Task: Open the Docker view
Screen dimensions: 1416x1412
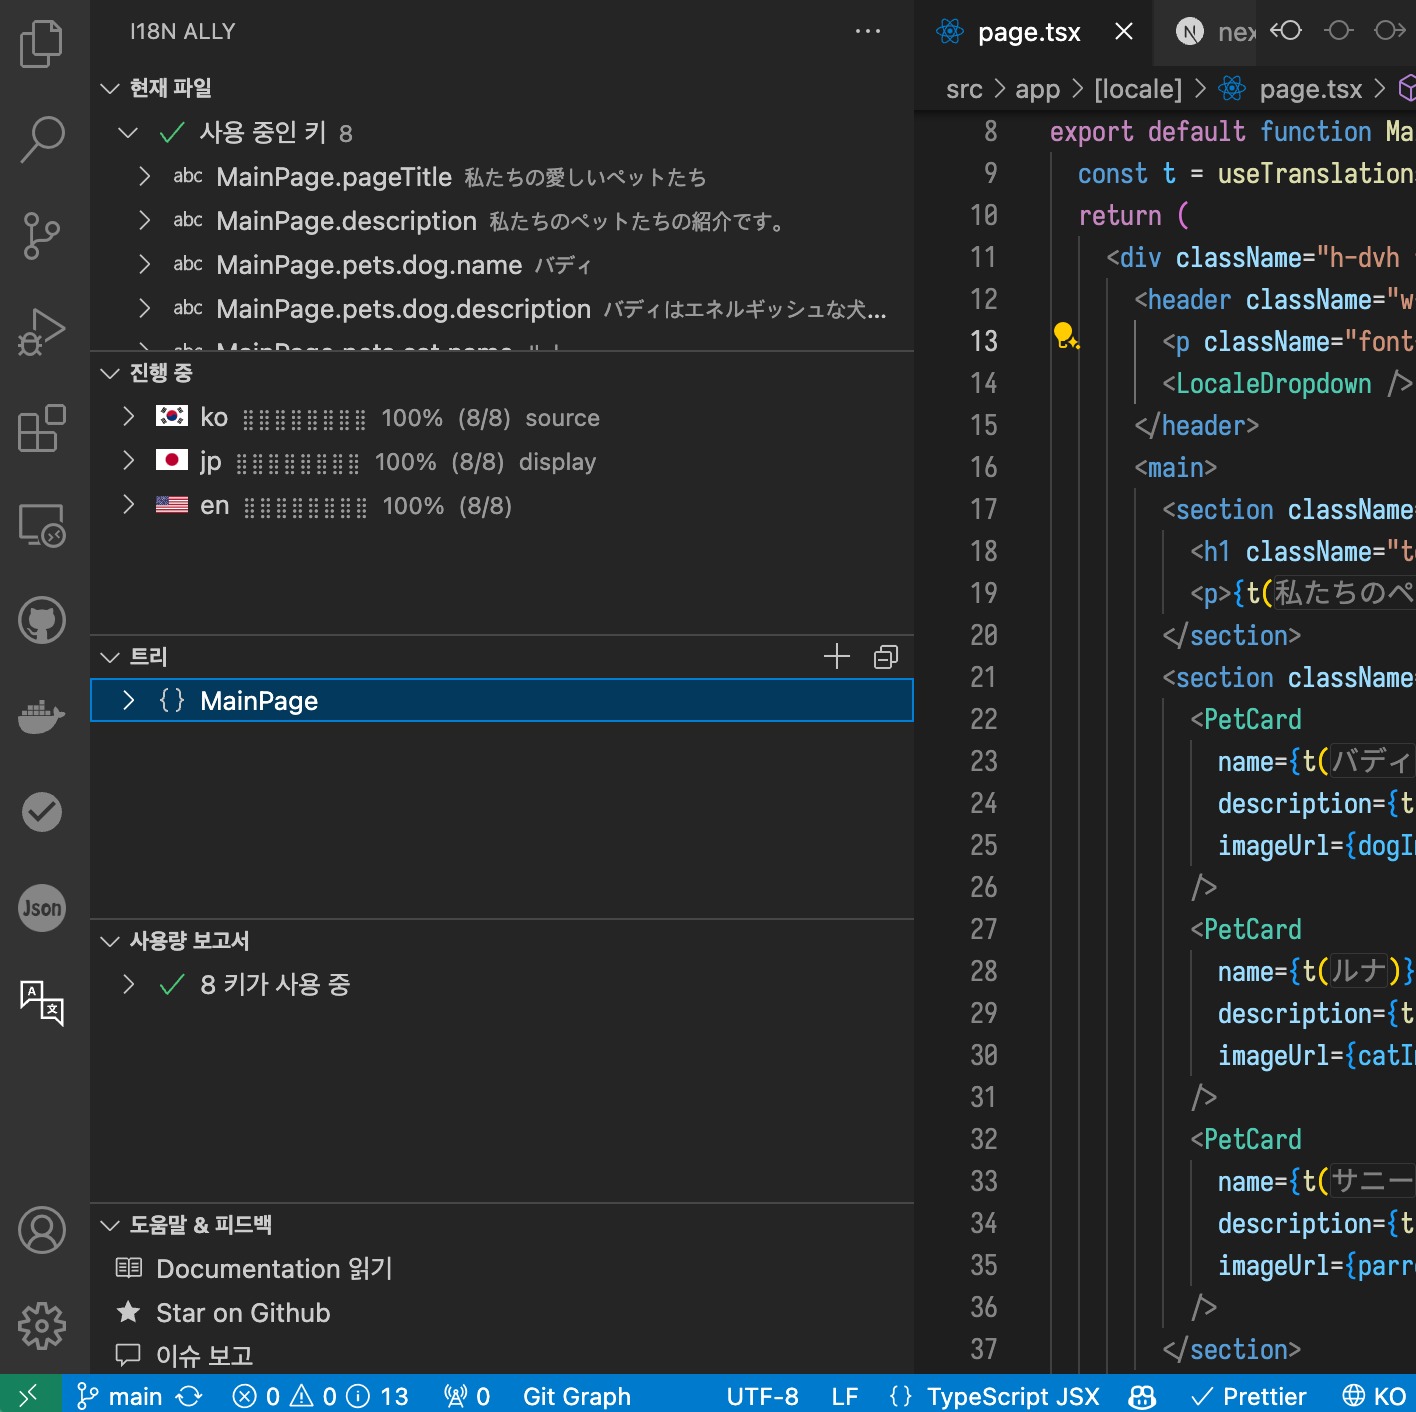Action: (x=41, y=716)
